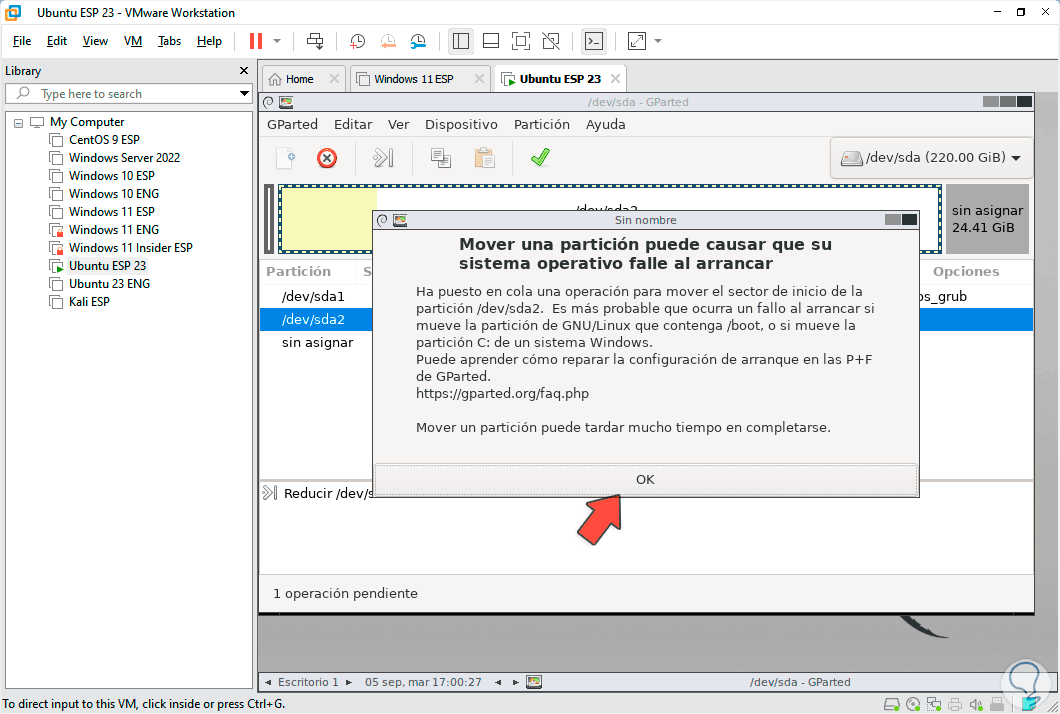Screen dimensions: 1060x714
Task: Click GParted copy partition icon
Action: click(x=441, y=158)
